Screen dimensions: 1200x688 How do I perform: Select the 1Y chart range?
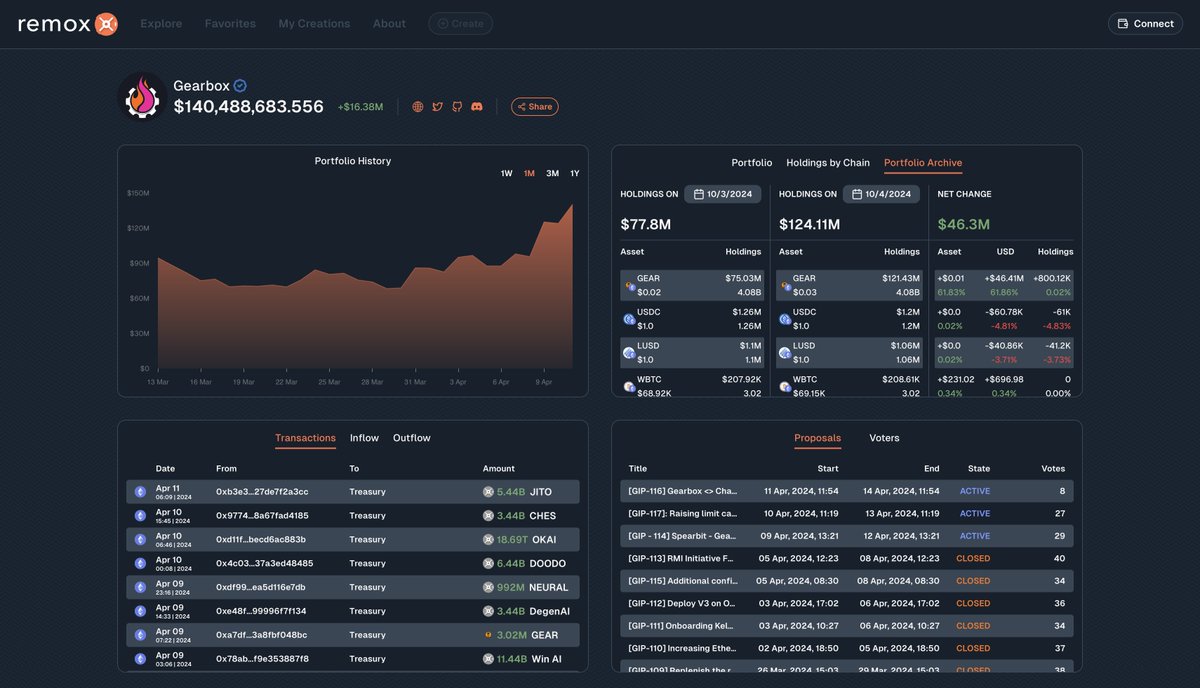(x=575, y=174)
